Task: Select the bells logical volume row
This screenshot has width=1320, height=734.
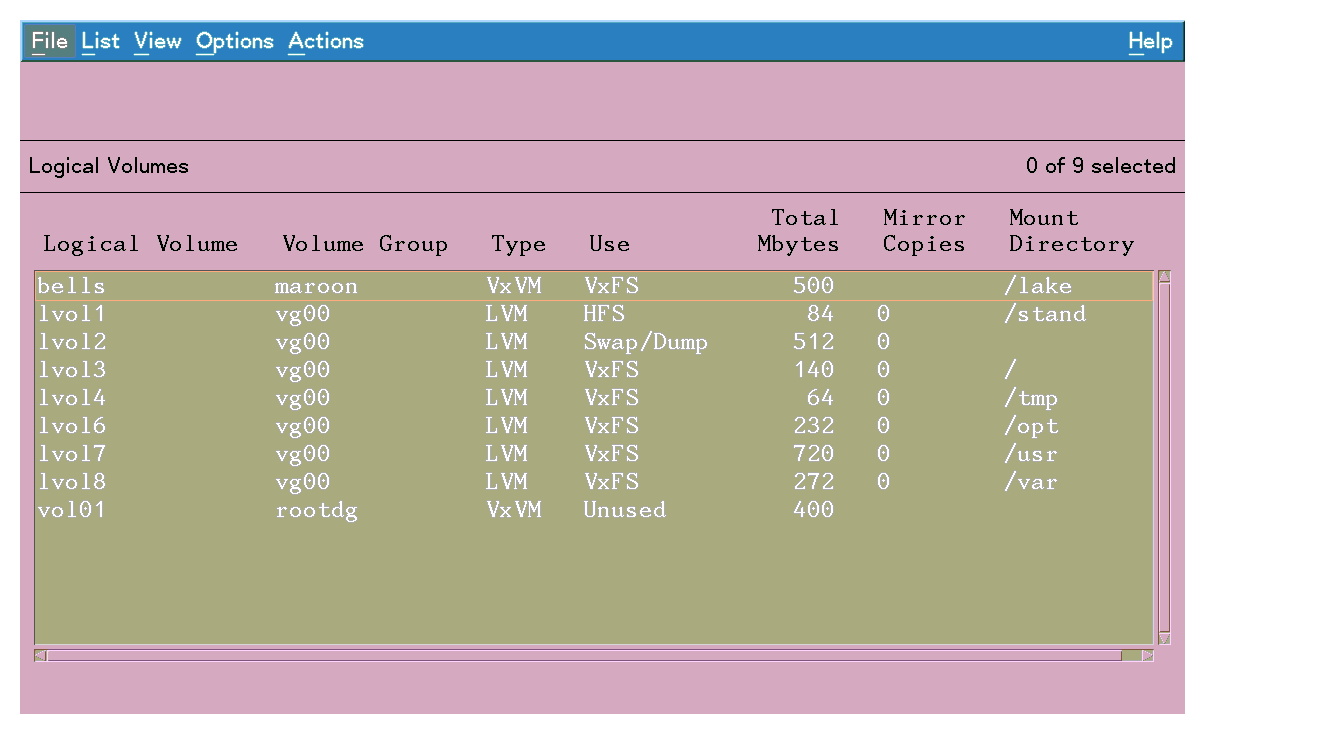Action: point(72,286)
